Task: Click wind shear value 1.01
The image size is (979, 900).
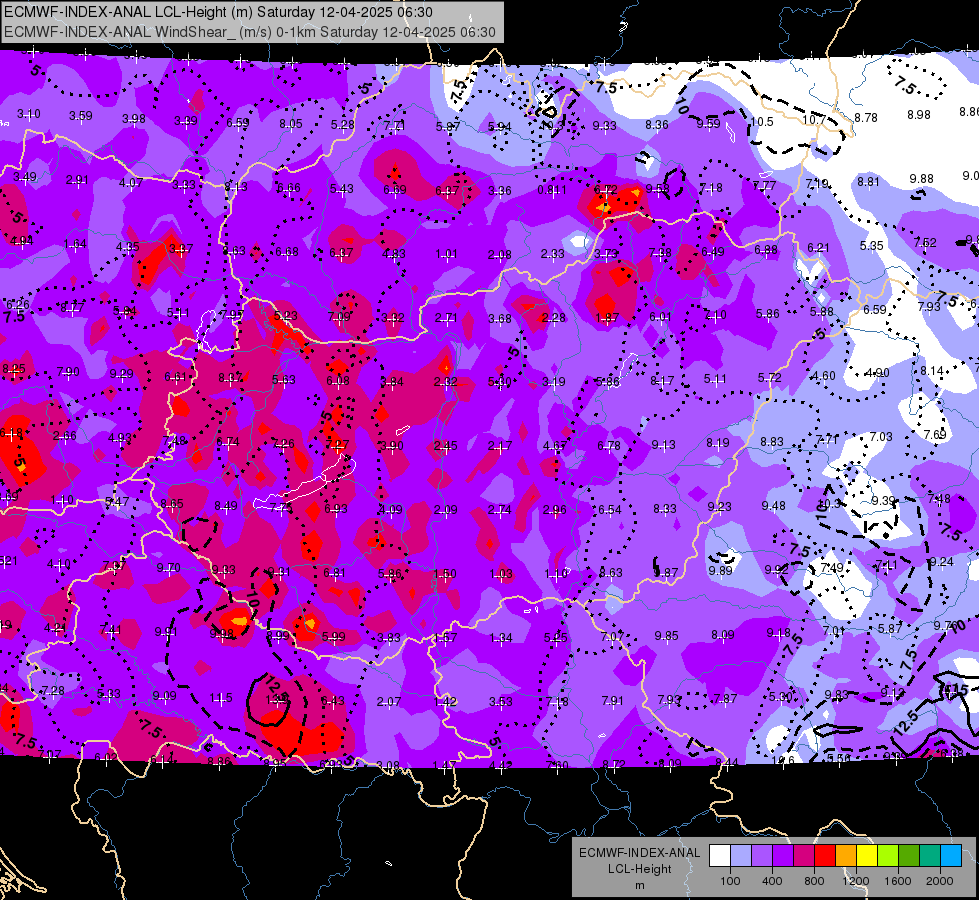Action: pyautogui.click(x=446, y=254)
